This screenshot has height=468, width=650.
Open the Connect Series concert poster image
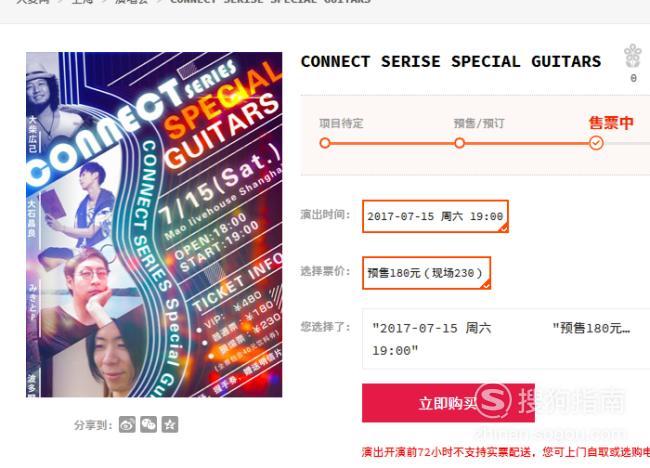(x=154, y=225)
